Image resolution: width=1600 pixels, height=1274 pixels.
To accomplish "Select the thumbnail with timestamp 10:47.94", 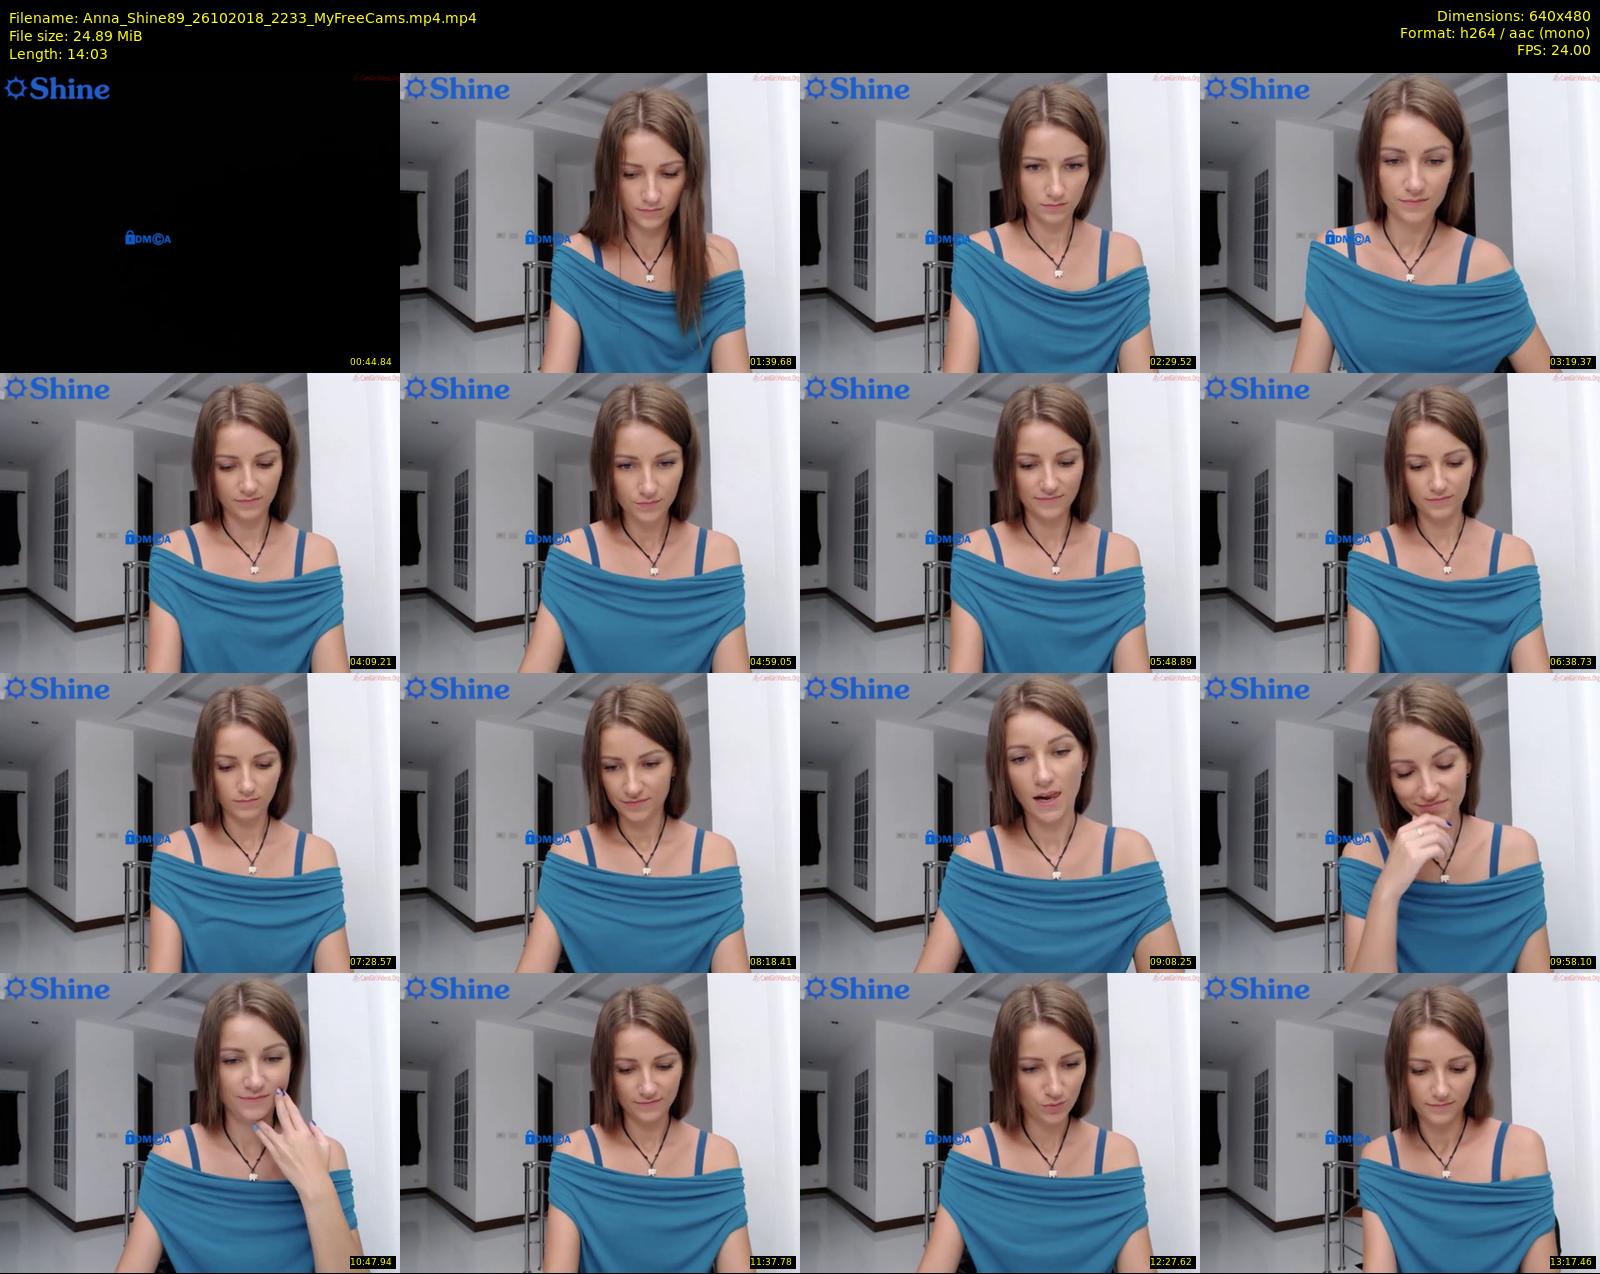I will click(200, 1122).
